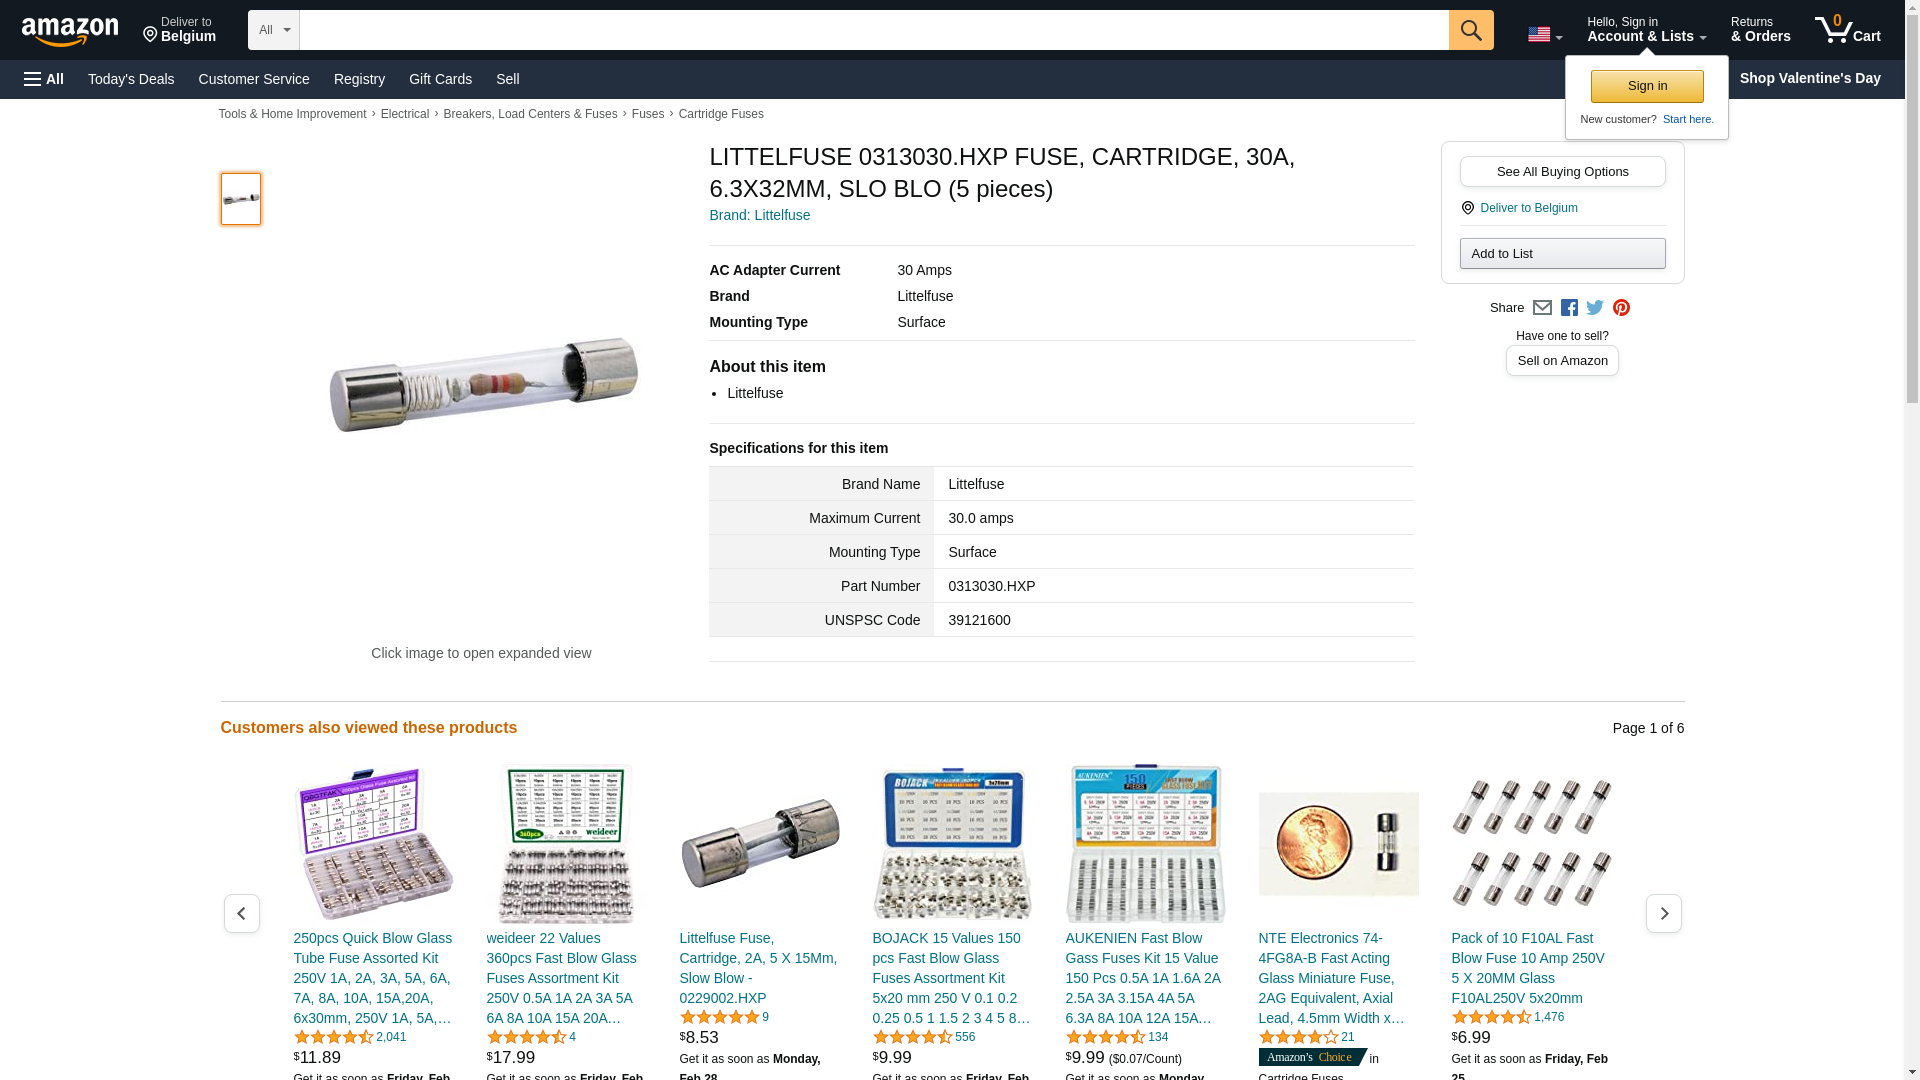
Task: Click the magnifying glass search button
Action: pos(1470,30)
